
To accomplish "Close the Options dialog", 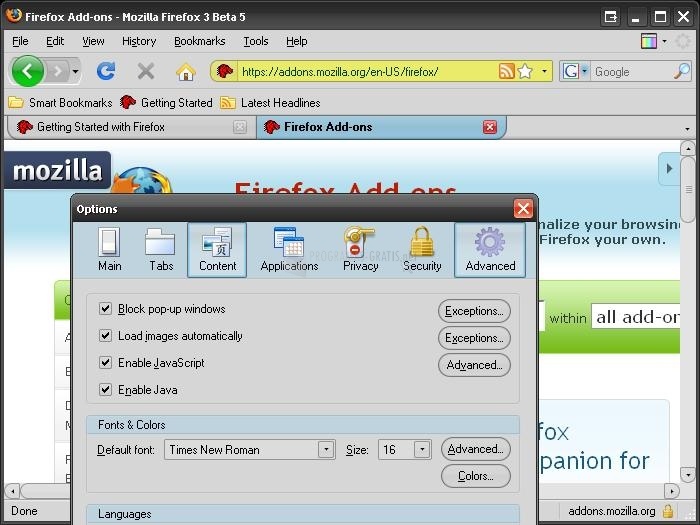I will pos(523,208).
